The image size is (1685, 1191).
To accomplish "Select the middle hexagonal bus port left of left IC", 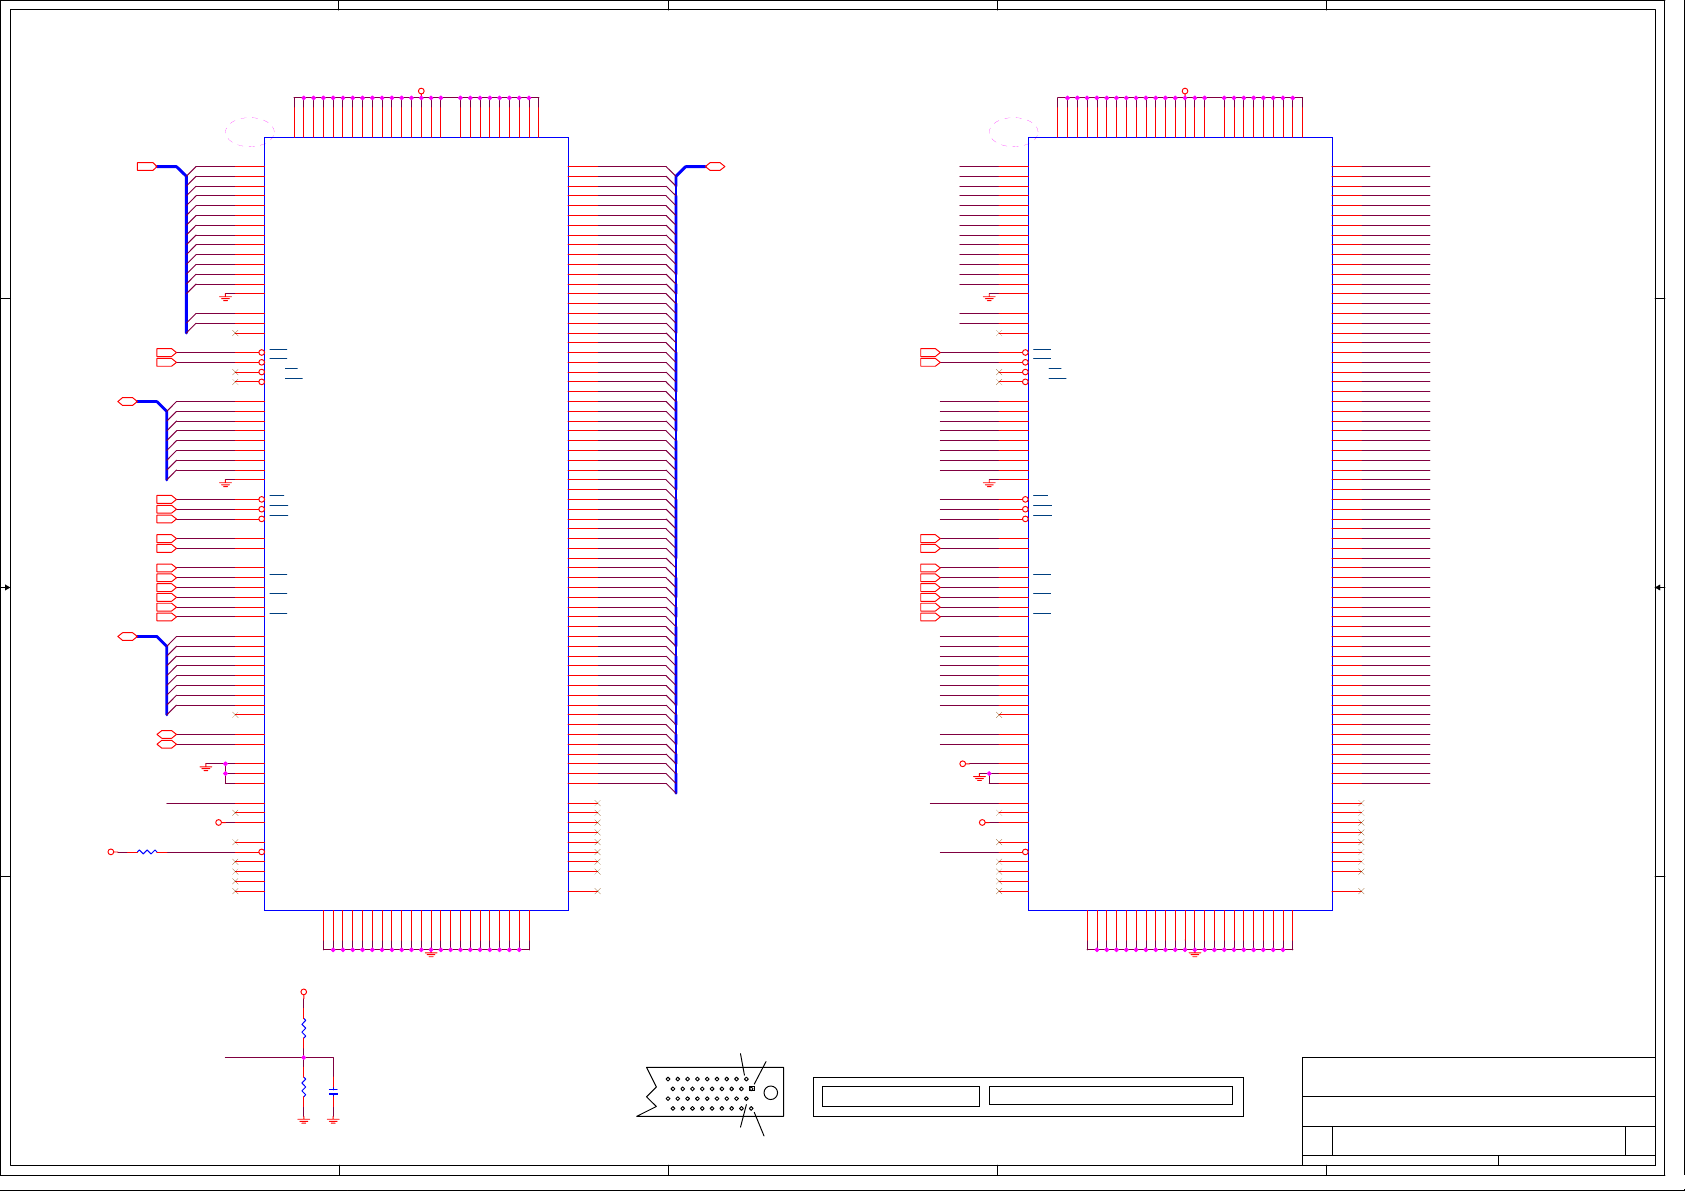I will pos(127,401).
